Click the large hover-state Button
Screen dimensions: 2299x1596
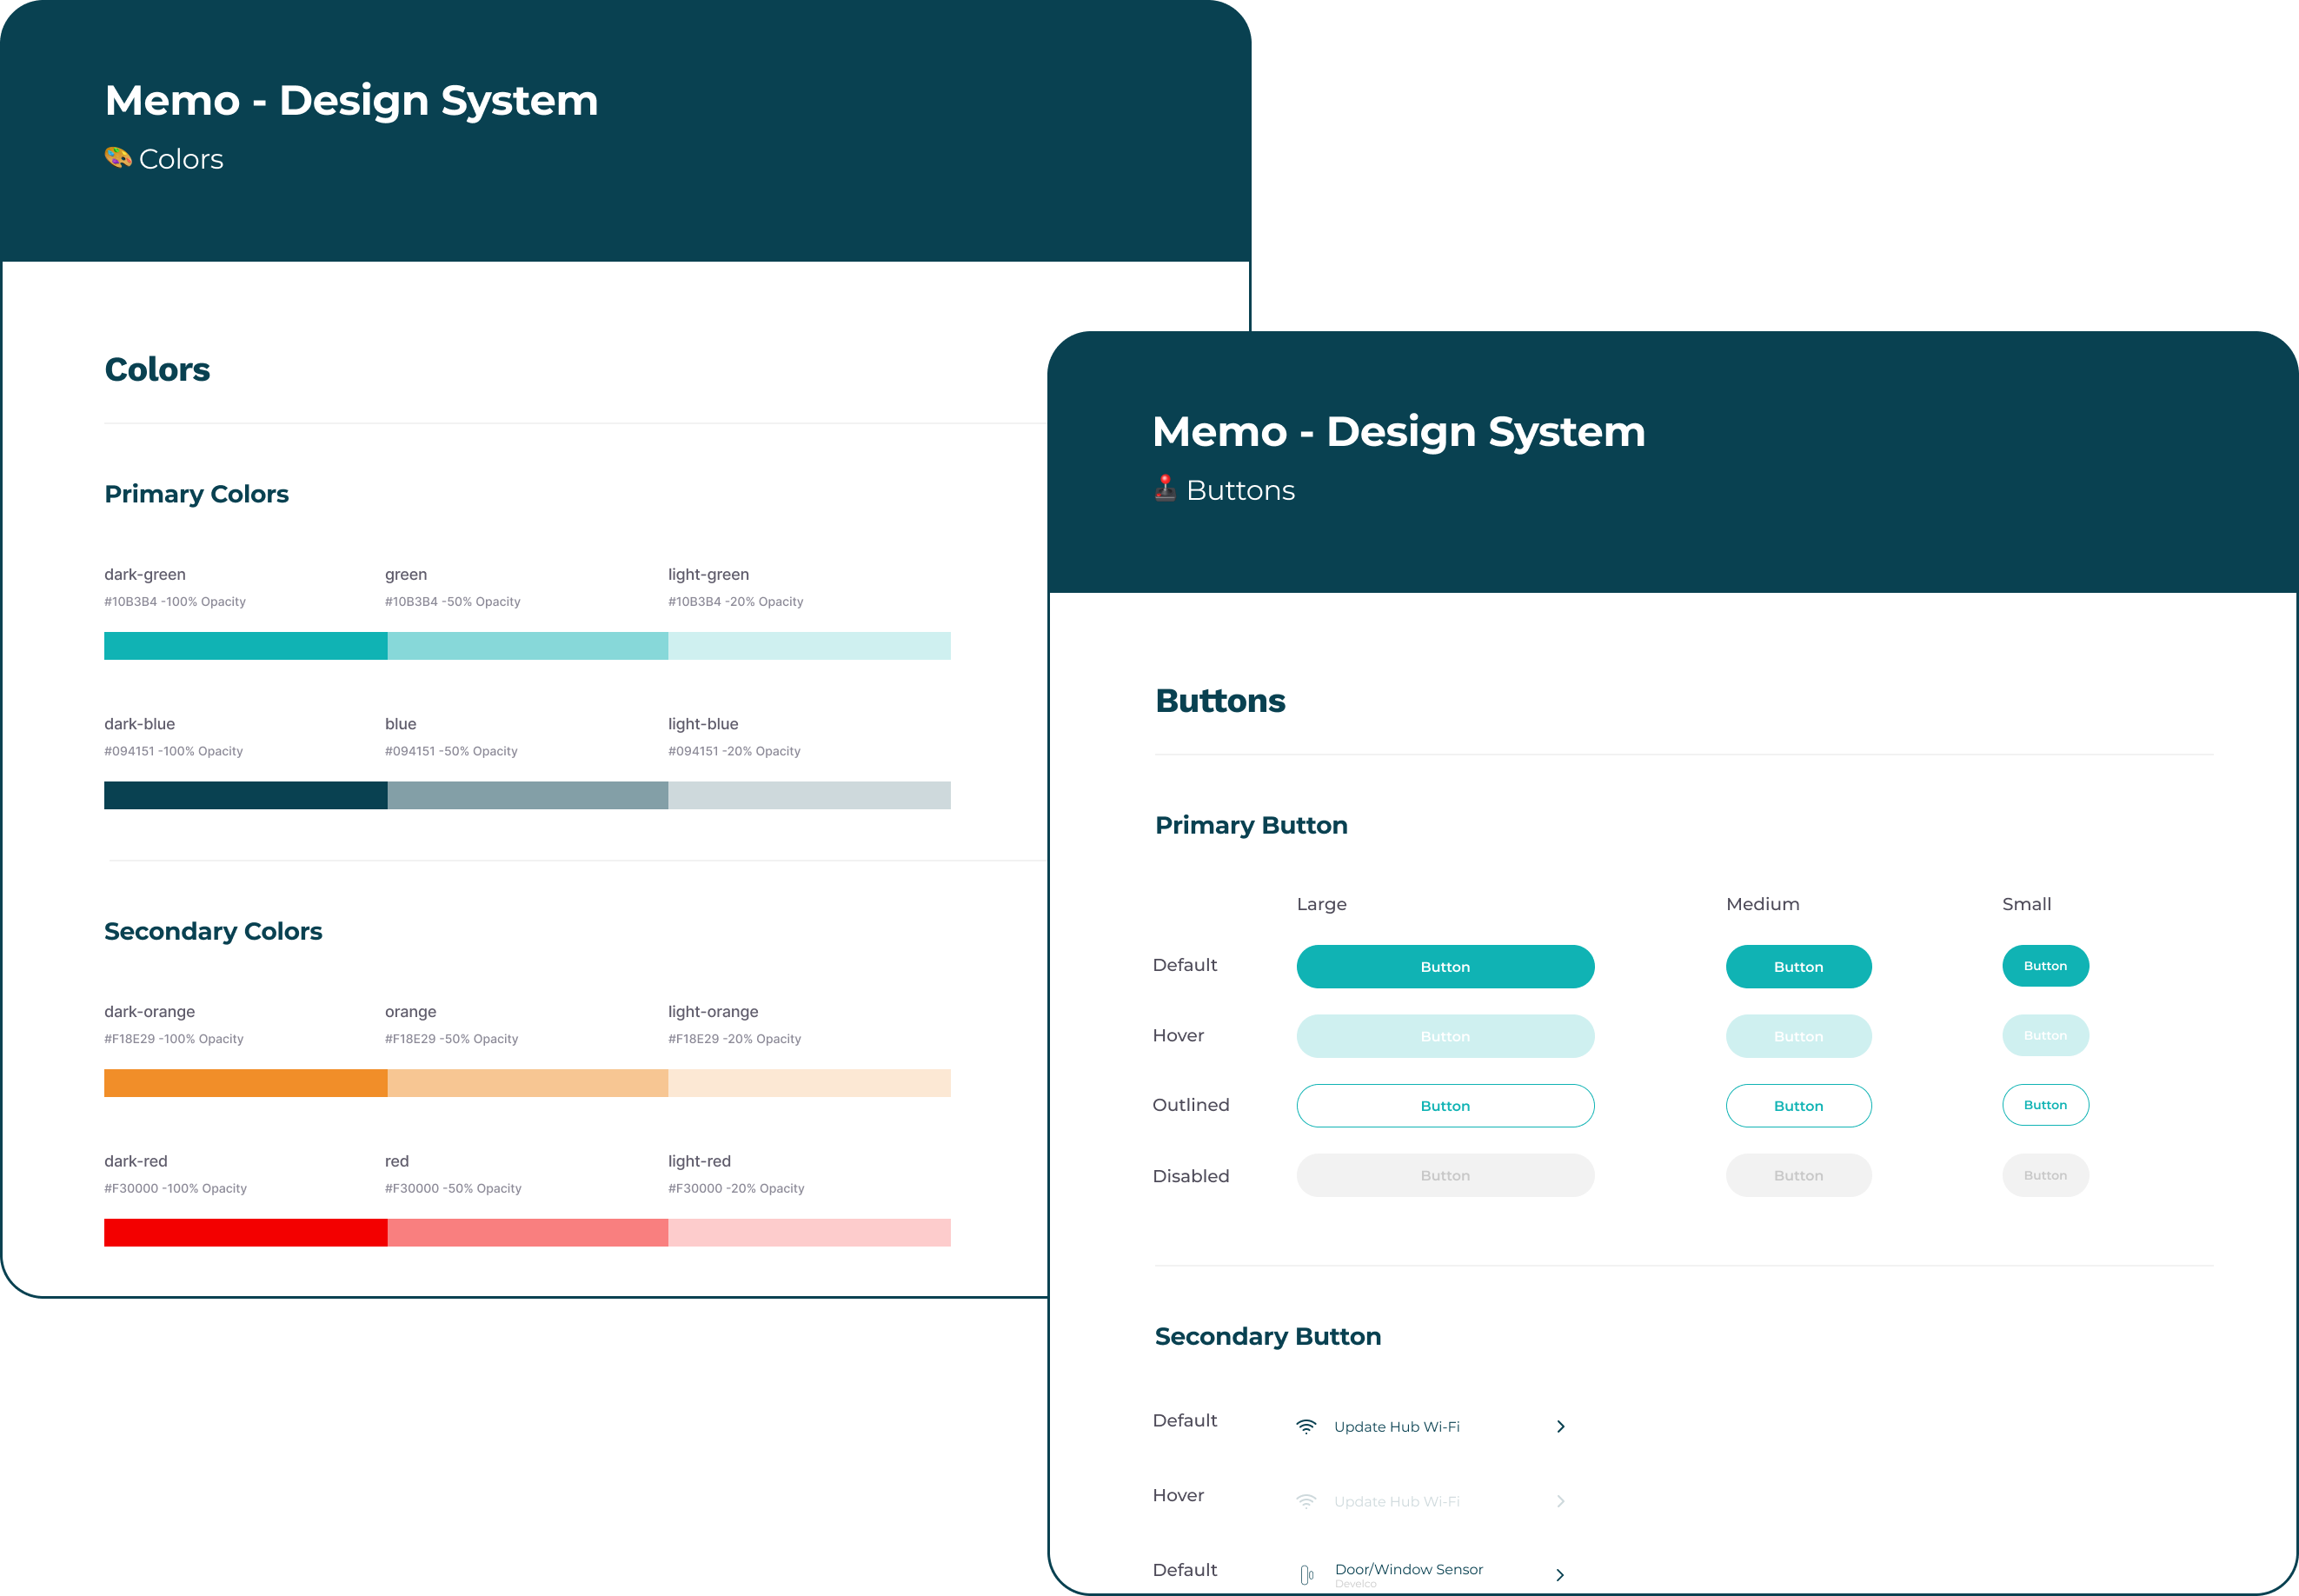pos(1445,1036)
